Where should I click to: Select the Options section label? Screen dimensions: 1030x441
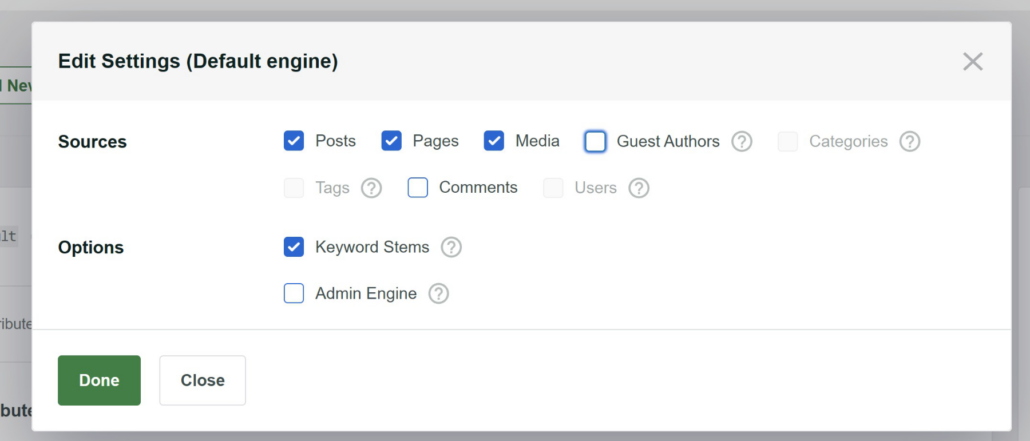[x=91, y=248]
